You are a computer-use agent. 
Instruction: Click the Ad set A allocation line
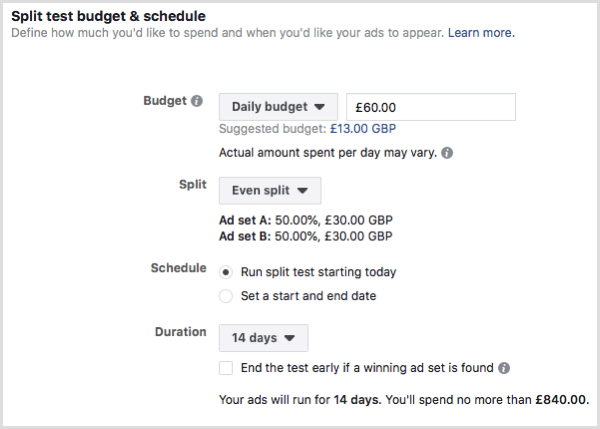(306, 220)
